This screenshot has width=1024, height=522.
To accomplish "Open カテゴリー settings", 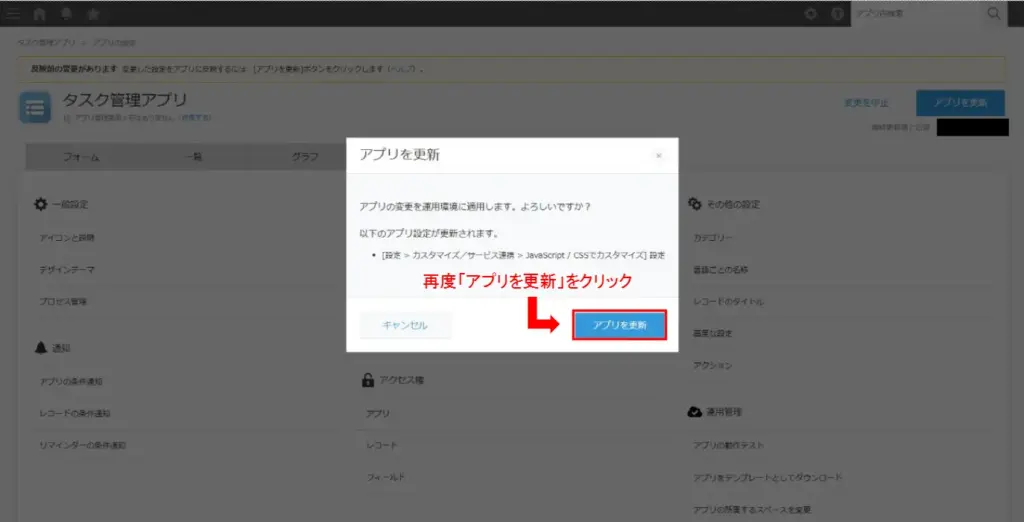I will click(713, 238).
